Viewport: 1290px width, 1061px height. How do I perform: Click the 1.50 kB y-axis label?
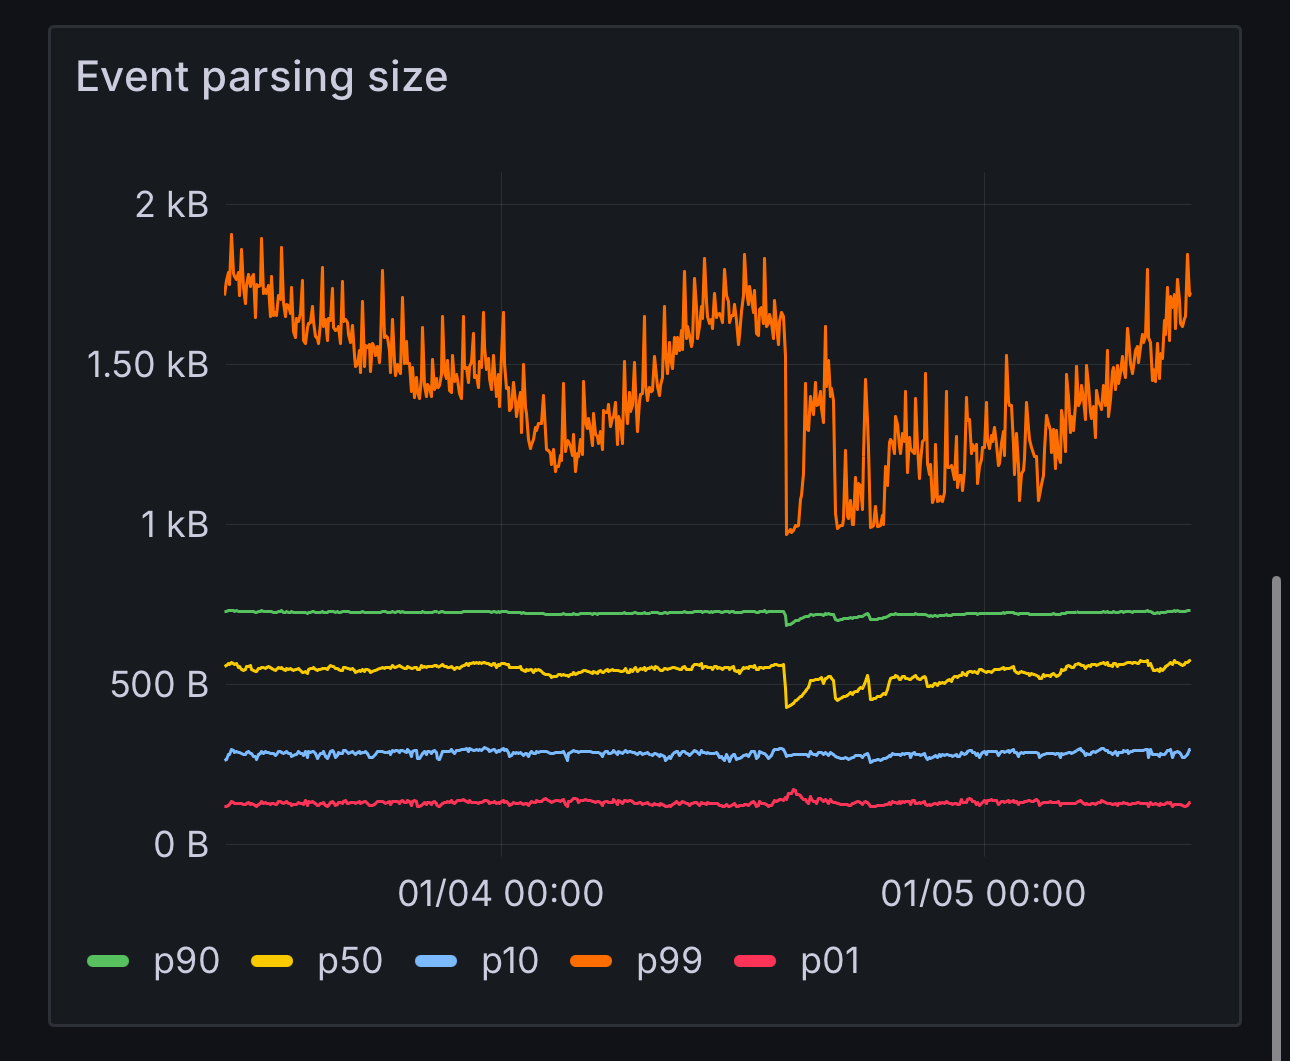(x=148, y=365)
